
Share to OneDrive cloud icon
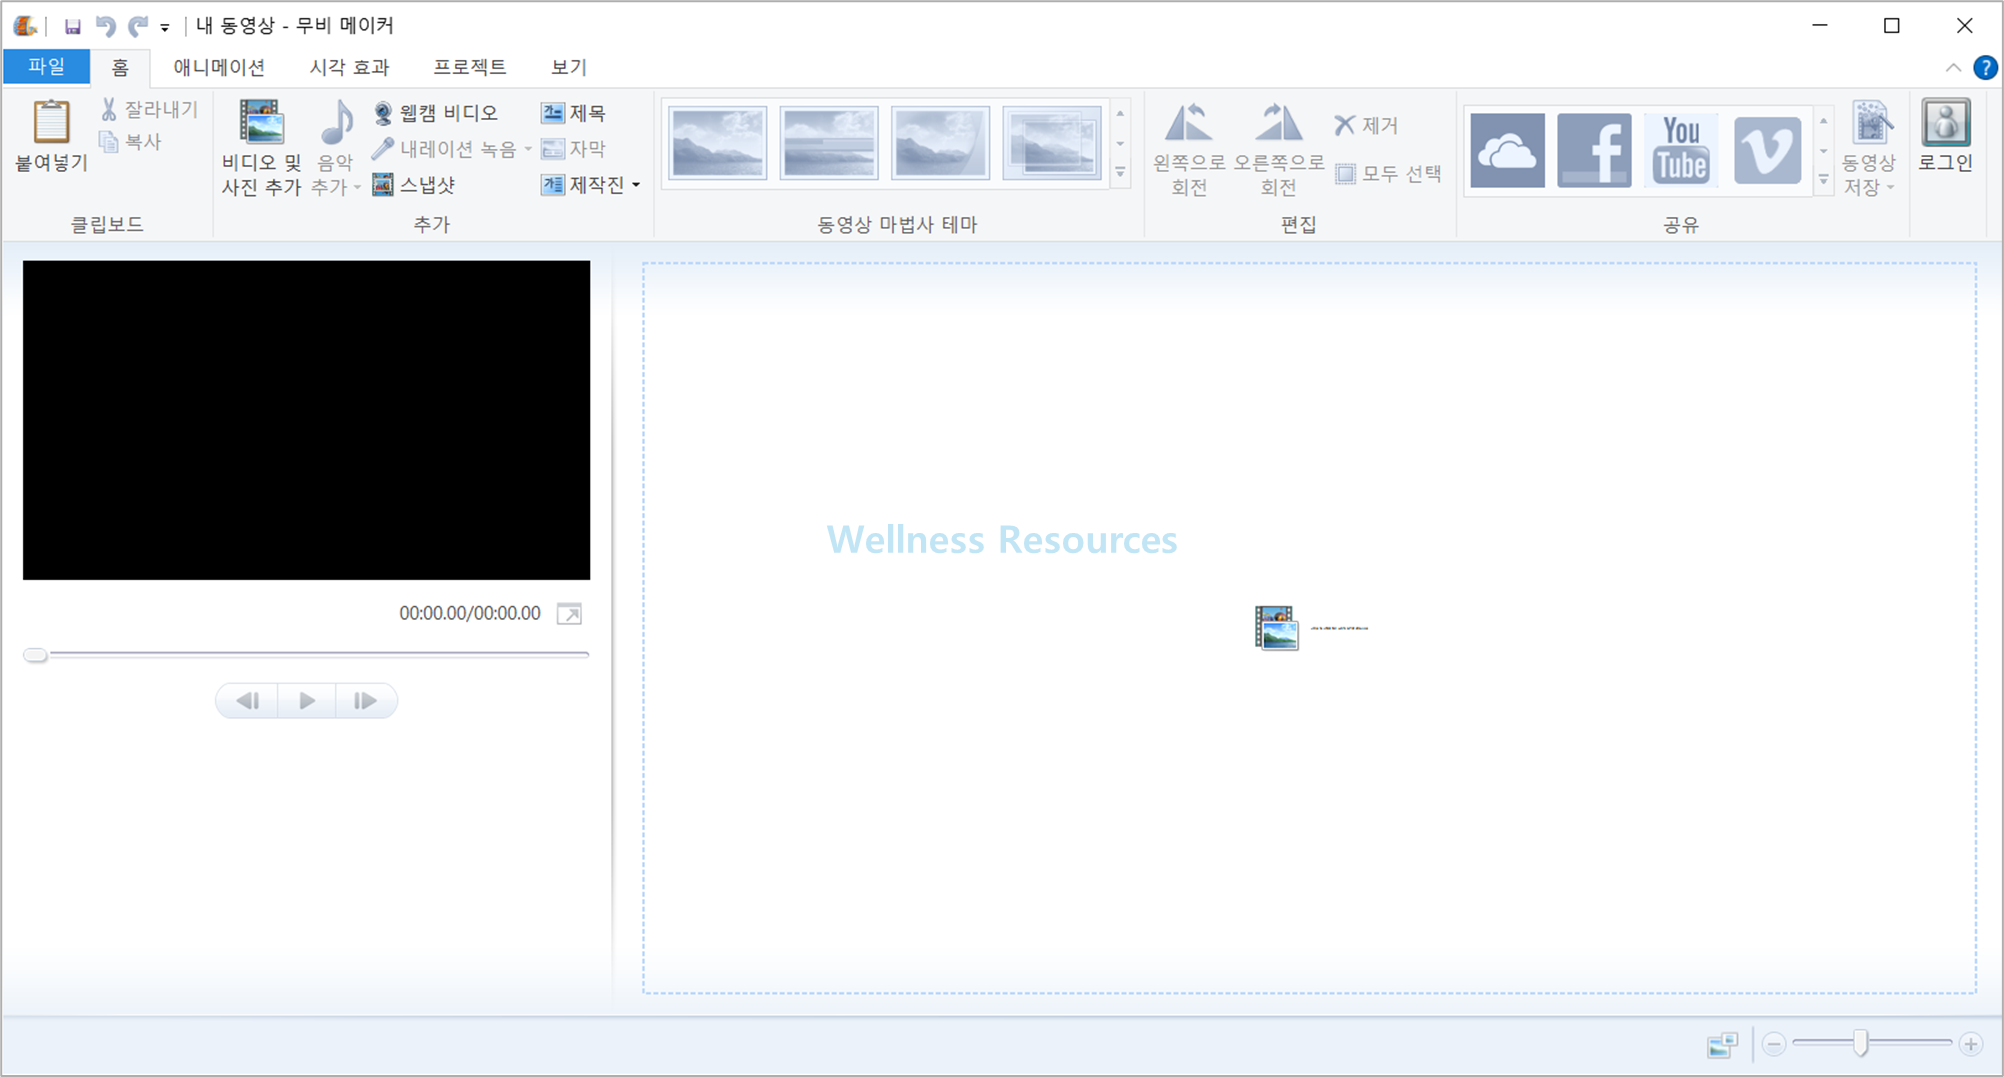[1507, 151]
